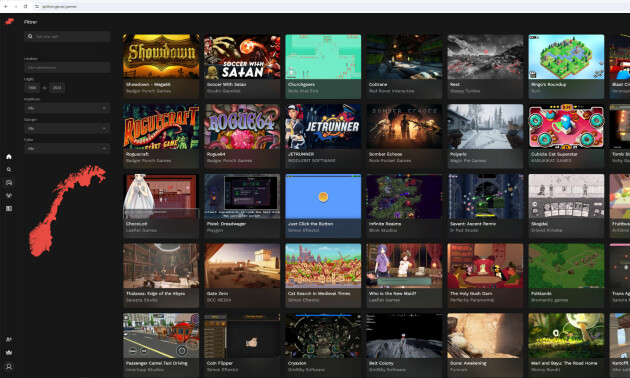Click the Utvikler filter text field

[67, 67]
